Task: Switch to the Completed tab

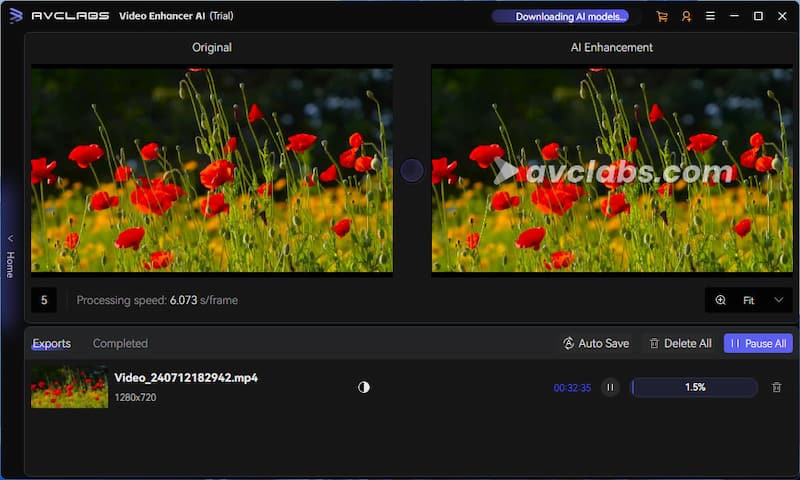Action: pyautogui.click(x=120, y=343)
